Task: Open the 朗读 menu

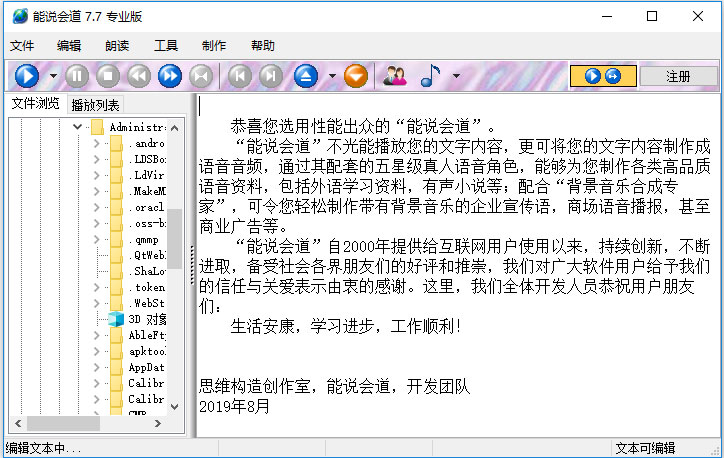Action: tap(117, 46)
